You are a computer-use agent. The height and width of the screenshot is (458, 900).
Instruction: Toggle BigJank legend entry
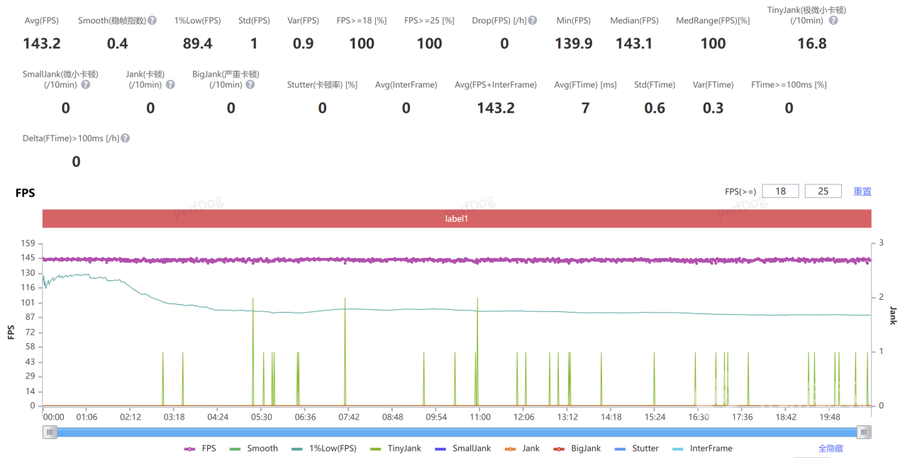coord(577,448)
